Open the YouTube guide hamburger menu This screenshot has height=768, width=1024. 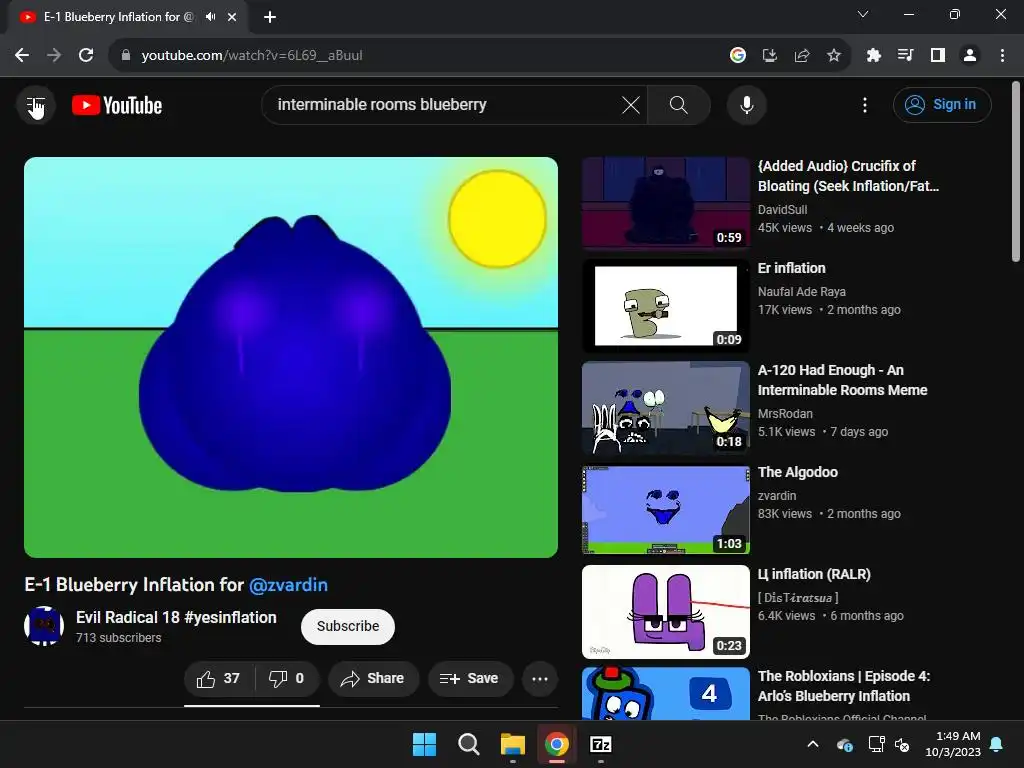coord(36,105)
